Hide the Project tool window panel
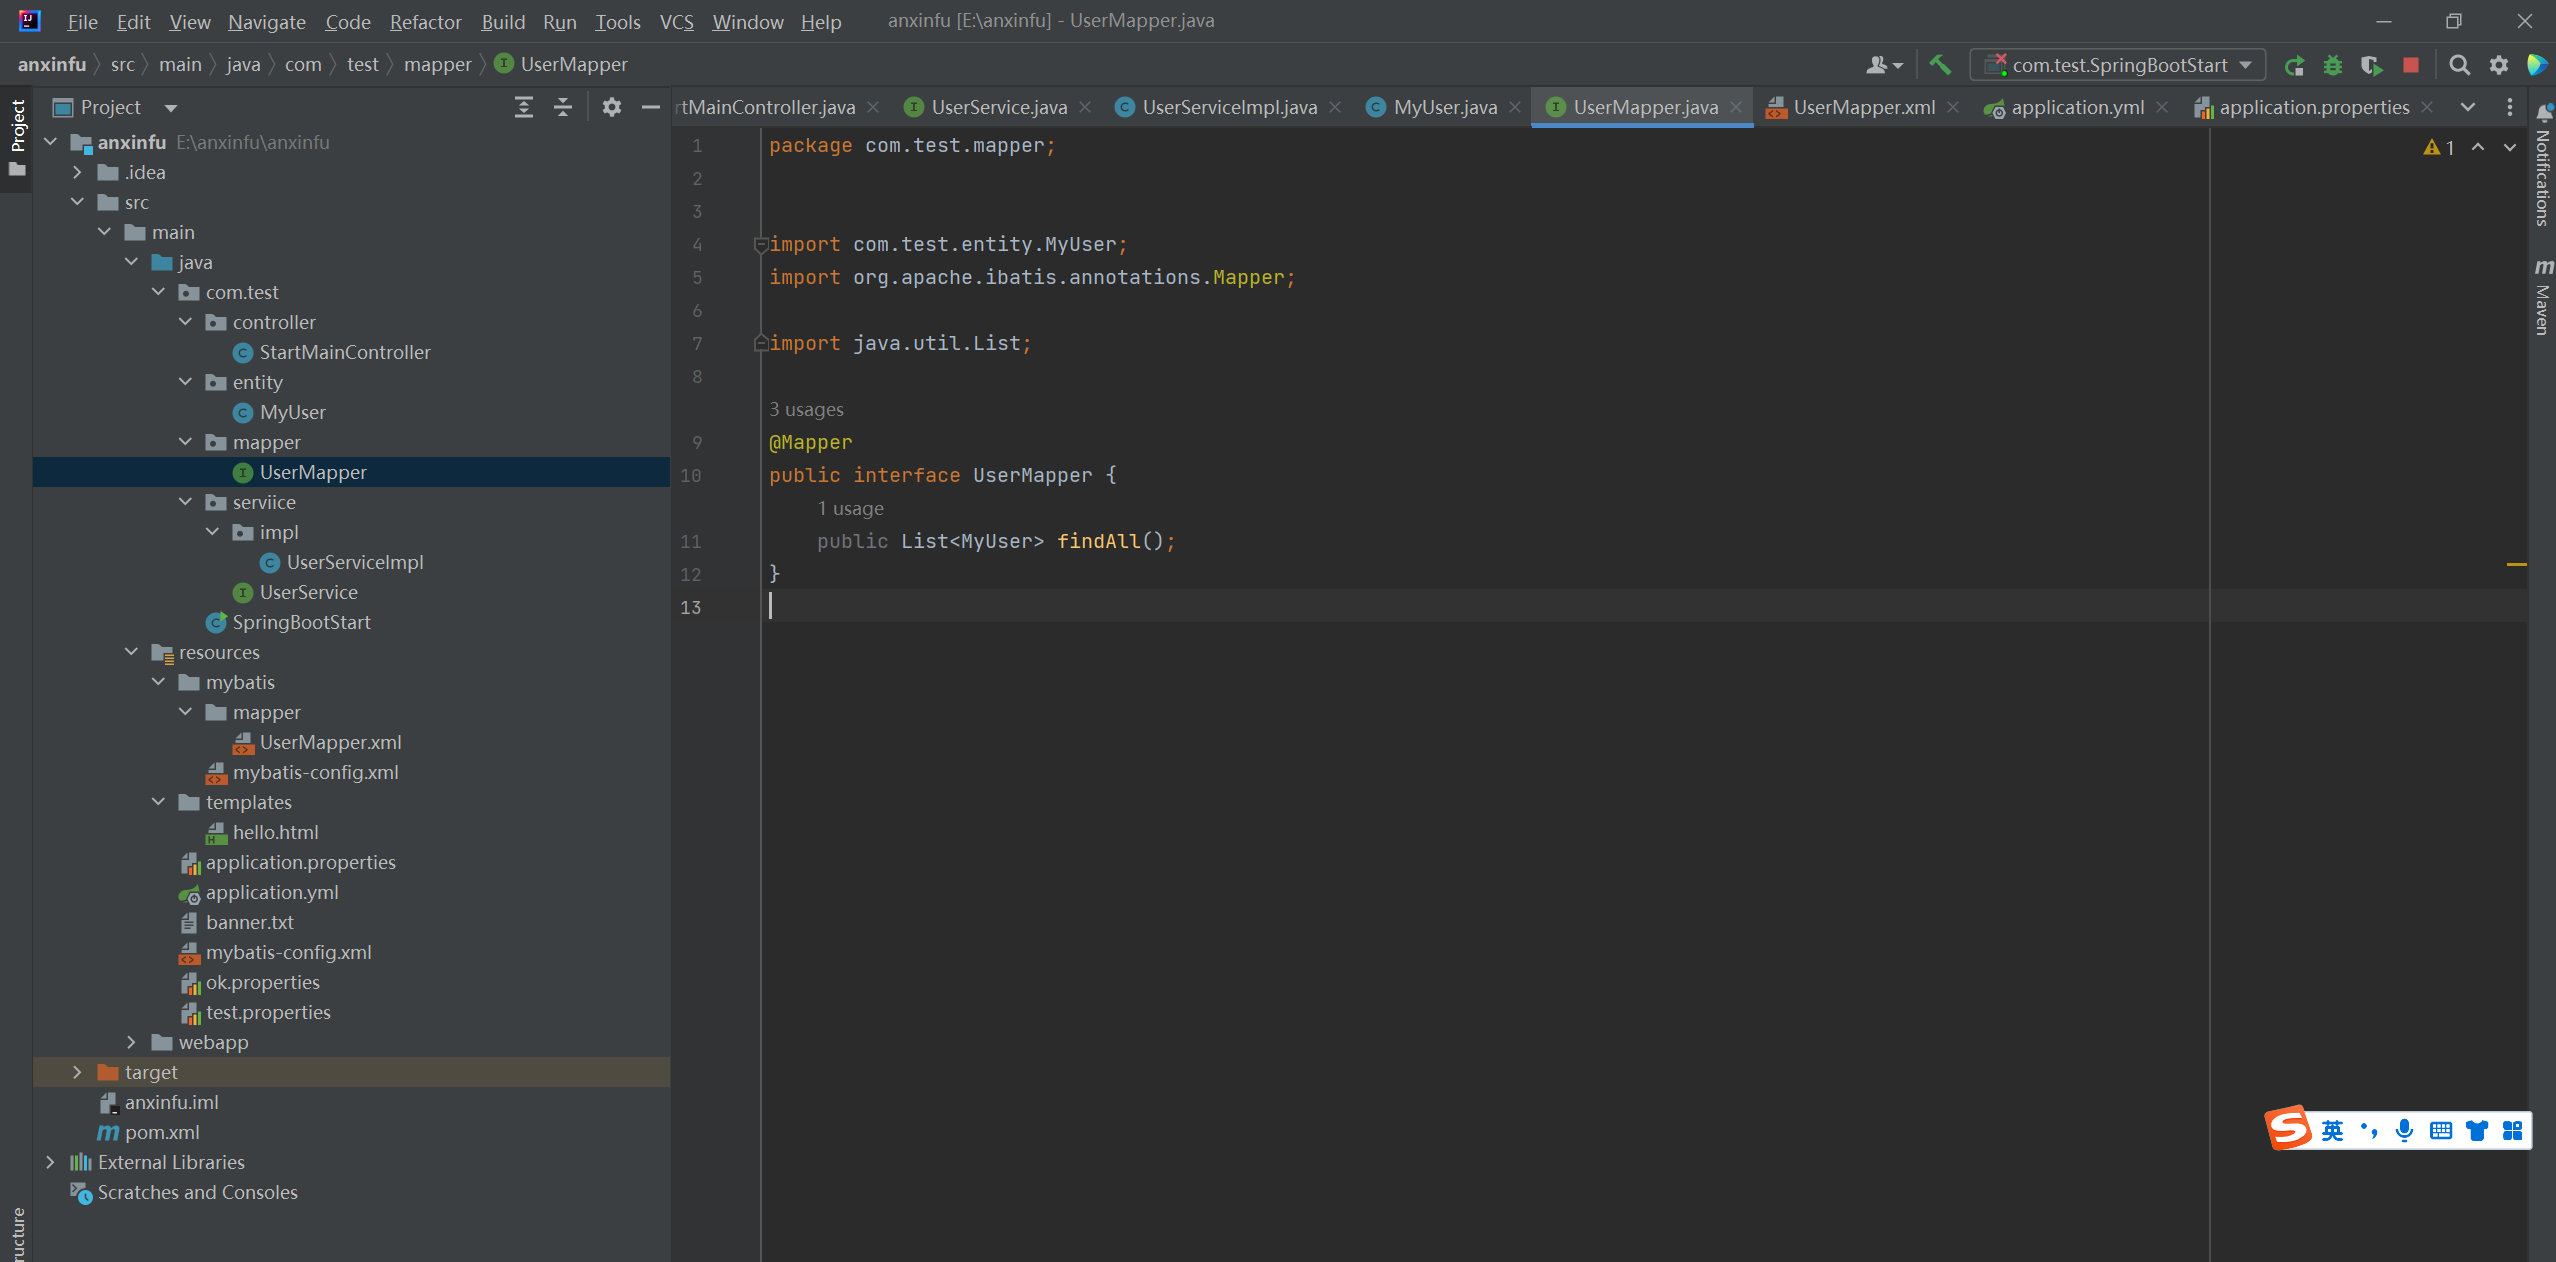Screen dimensions: 2556x1262 pyautogui.click(x=651, y=107)
